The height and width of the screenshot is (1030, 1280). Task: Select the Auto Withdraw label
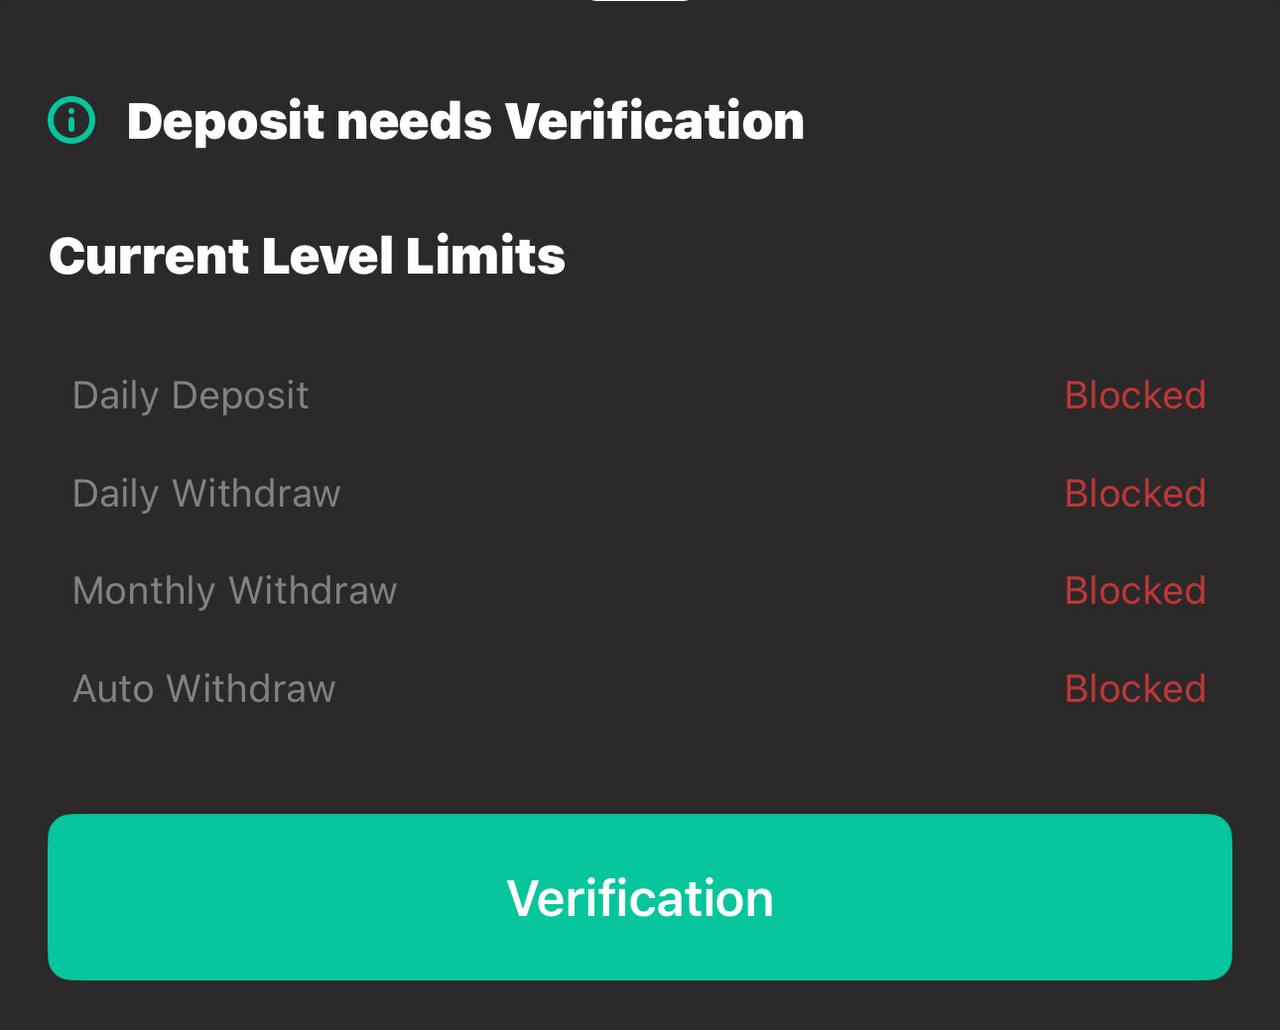(204, 689)
